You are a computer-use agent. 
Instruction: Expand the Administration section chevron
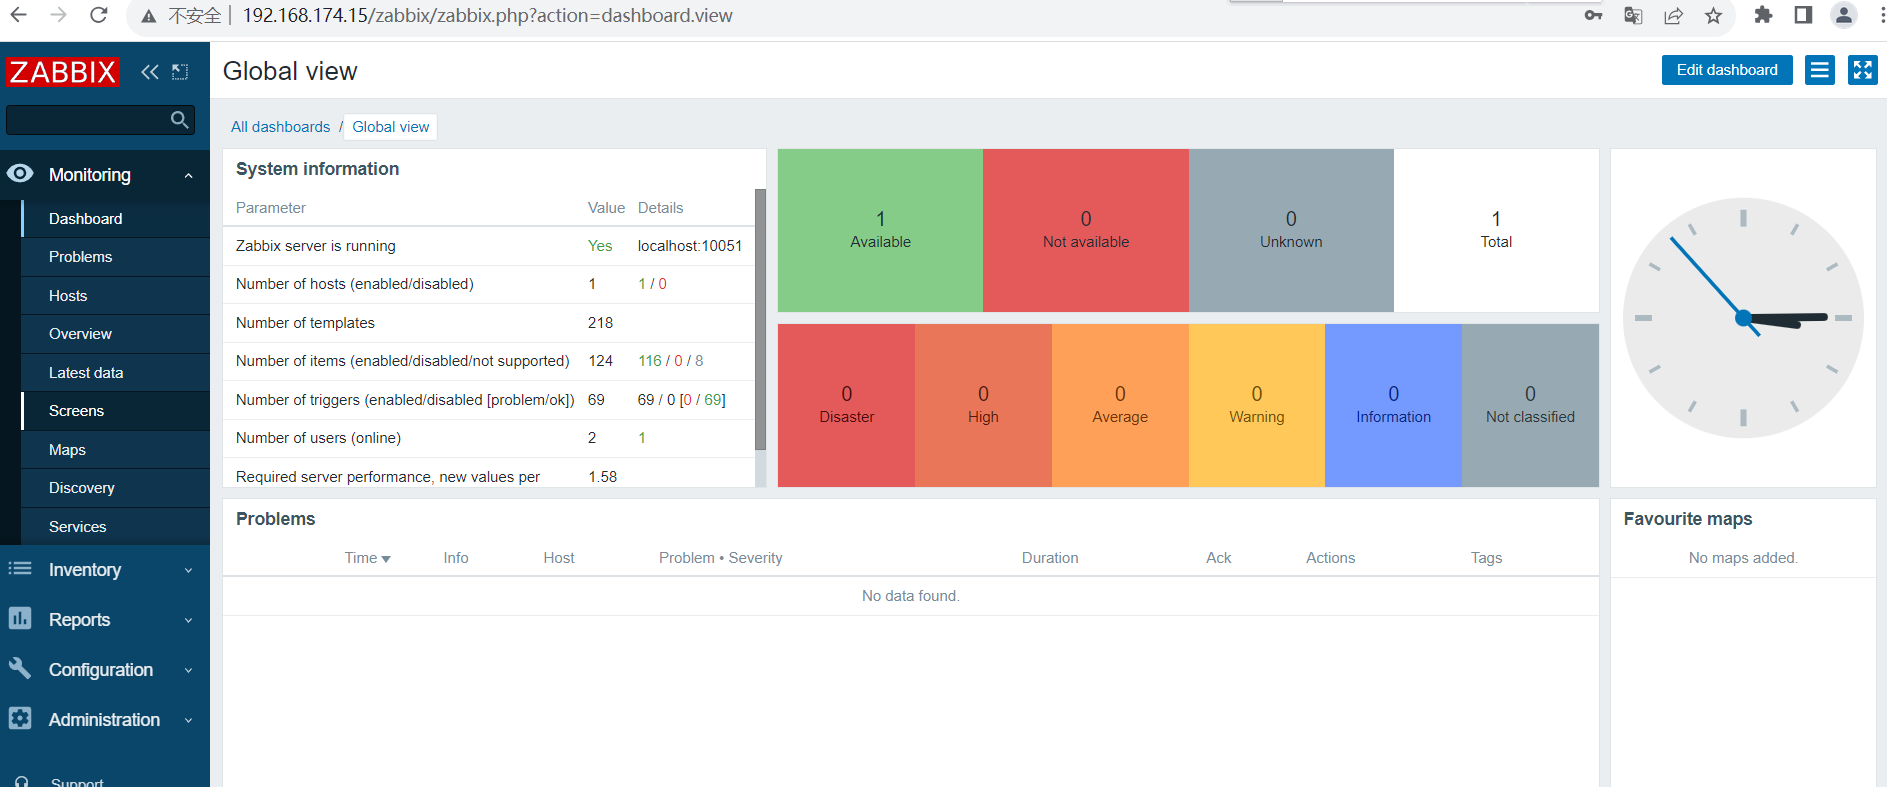(188, 720)
